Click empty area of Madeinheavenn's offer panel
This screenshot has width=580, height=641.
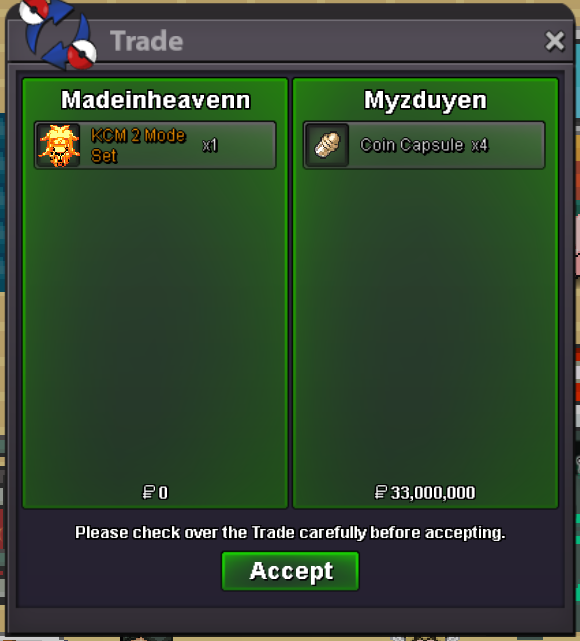pos(155,323)
